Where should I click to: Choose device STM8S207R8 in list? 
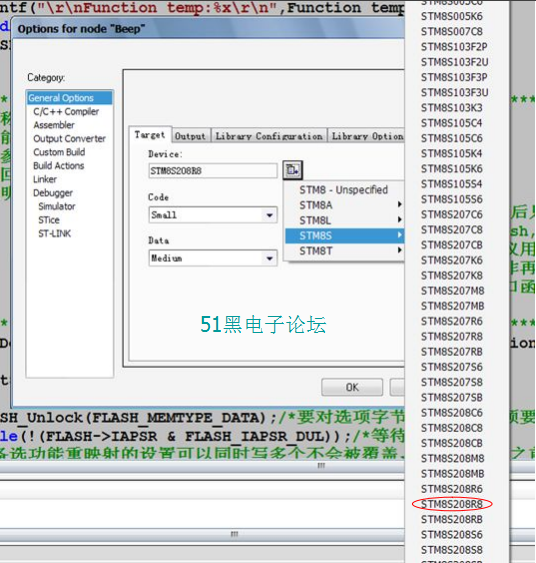(452, 336)
